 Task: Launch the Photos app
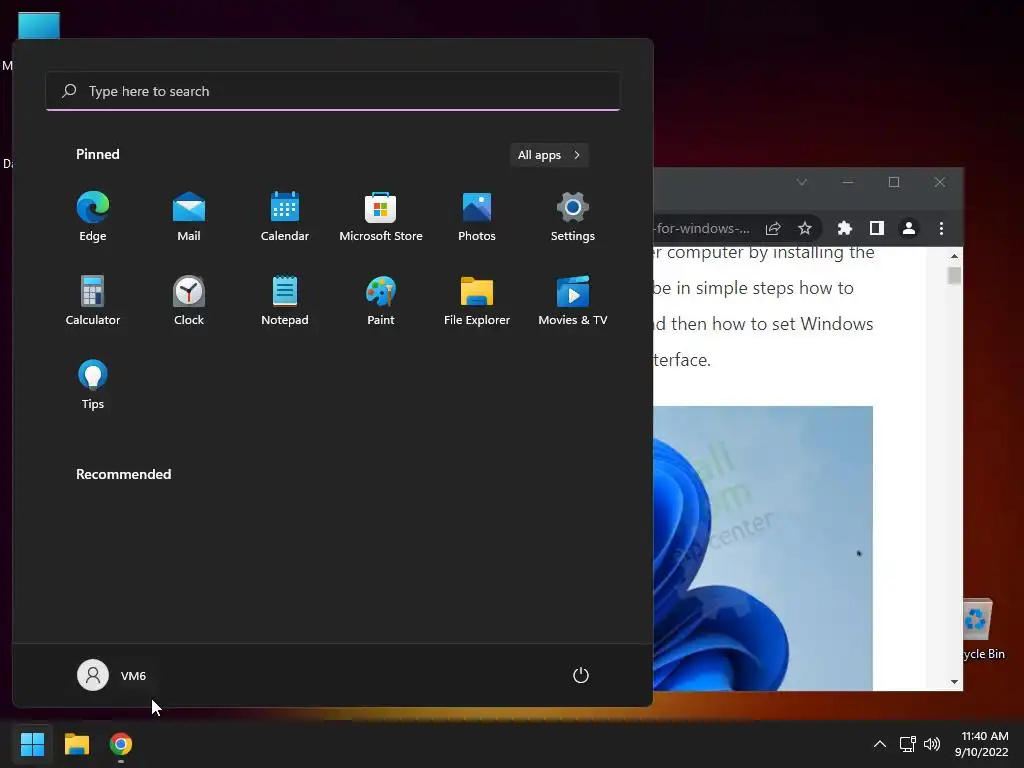(477, 217)
